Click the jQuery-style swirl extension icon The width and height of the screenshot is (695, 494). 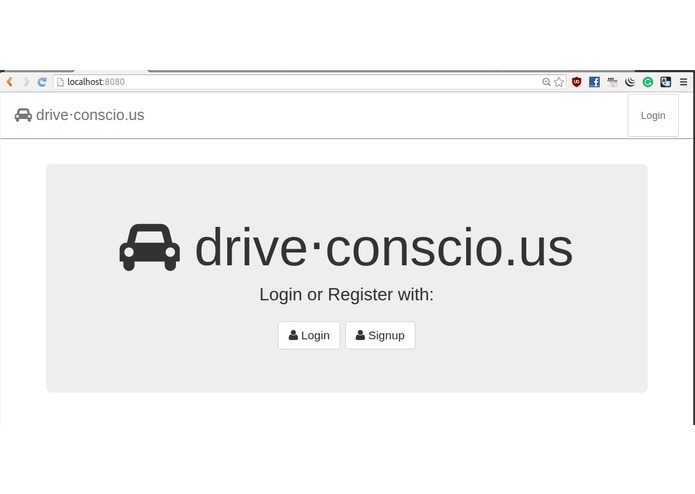coord(630,82)
